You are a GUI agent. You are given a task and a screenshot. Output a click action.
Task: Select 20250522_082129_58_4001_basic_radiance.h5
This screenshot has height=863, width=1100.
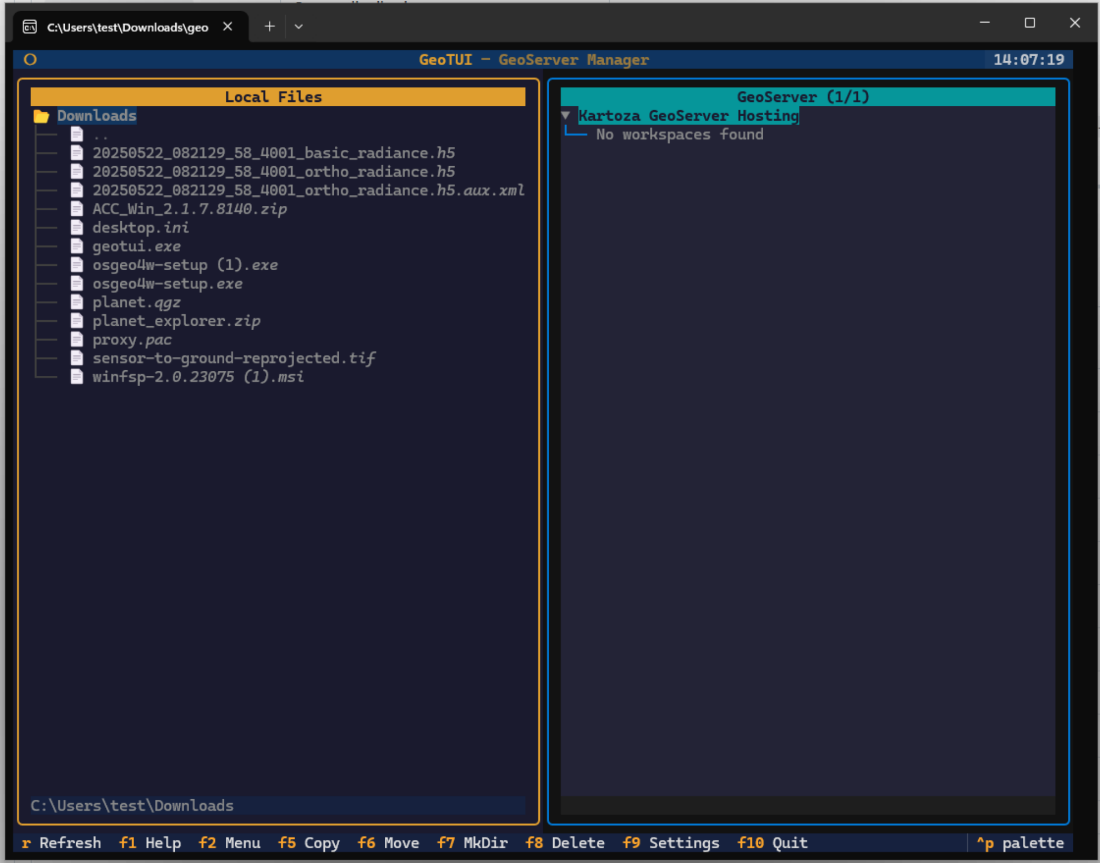[274, 153]
